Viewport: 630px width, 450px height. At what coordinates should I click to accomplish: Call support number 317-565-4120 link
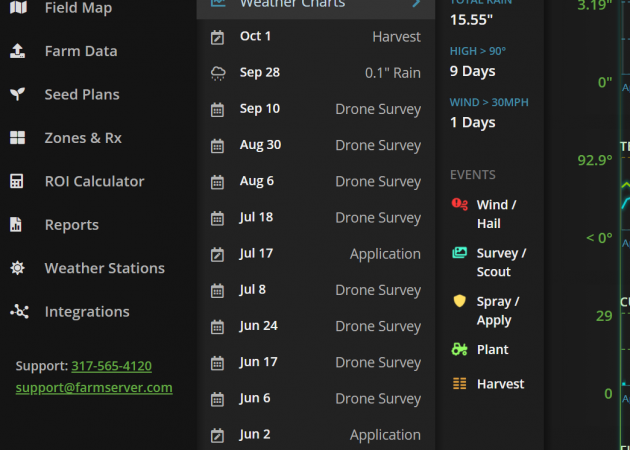111,366
